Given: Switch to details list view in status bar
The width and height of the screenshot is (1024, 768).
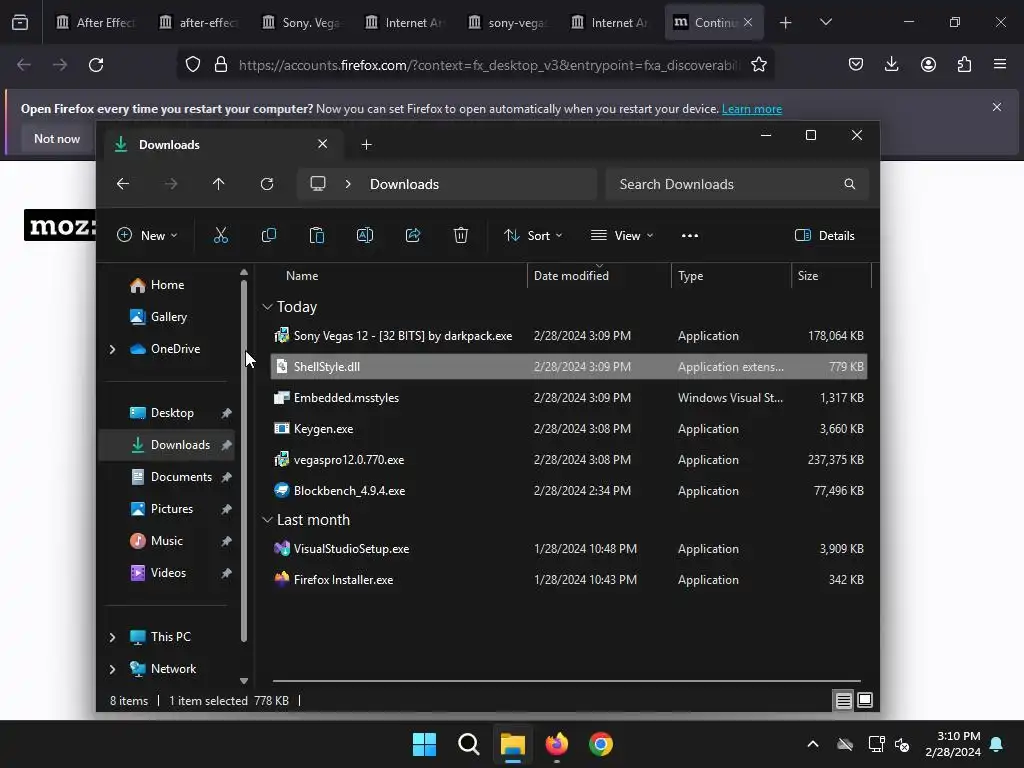Looking at the screenshot, I should (x=844, y=701).
